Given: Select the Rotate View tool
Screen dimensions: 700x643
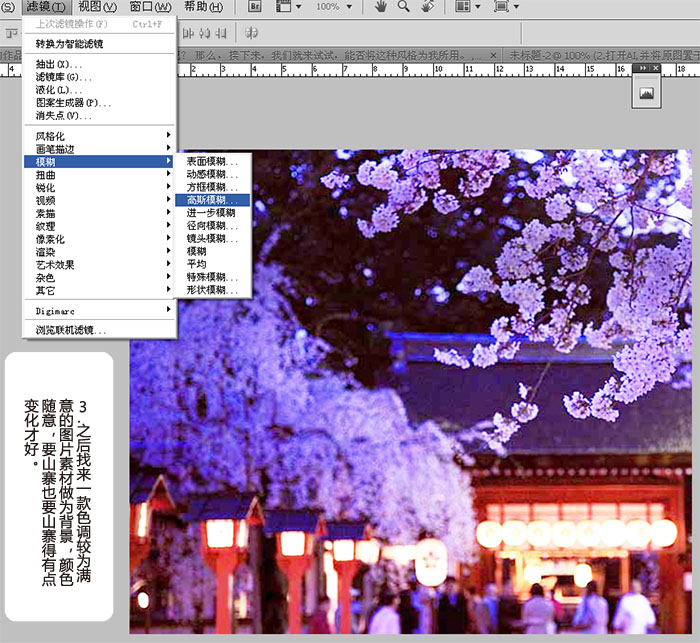Looking at the screenshot, I should 428,7.
